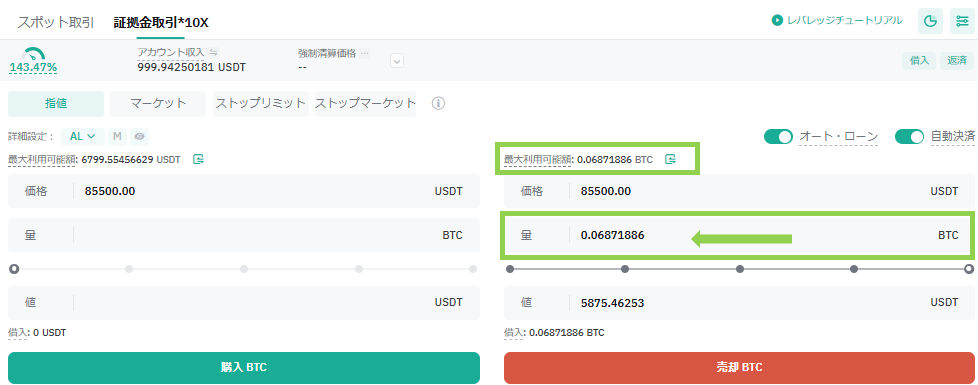The height and width of the screenshot is (385, 978).
Task: Select the 証拠金取引*10X tab
Action: coord(161,23)
